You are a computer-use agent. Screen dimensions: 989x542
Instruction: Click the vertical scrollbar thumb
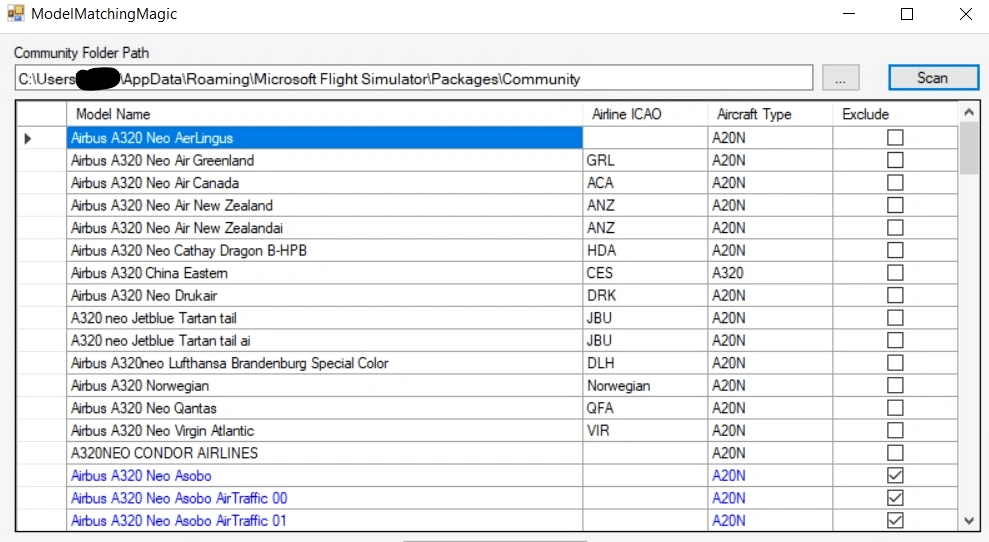[x=969, y=149]
